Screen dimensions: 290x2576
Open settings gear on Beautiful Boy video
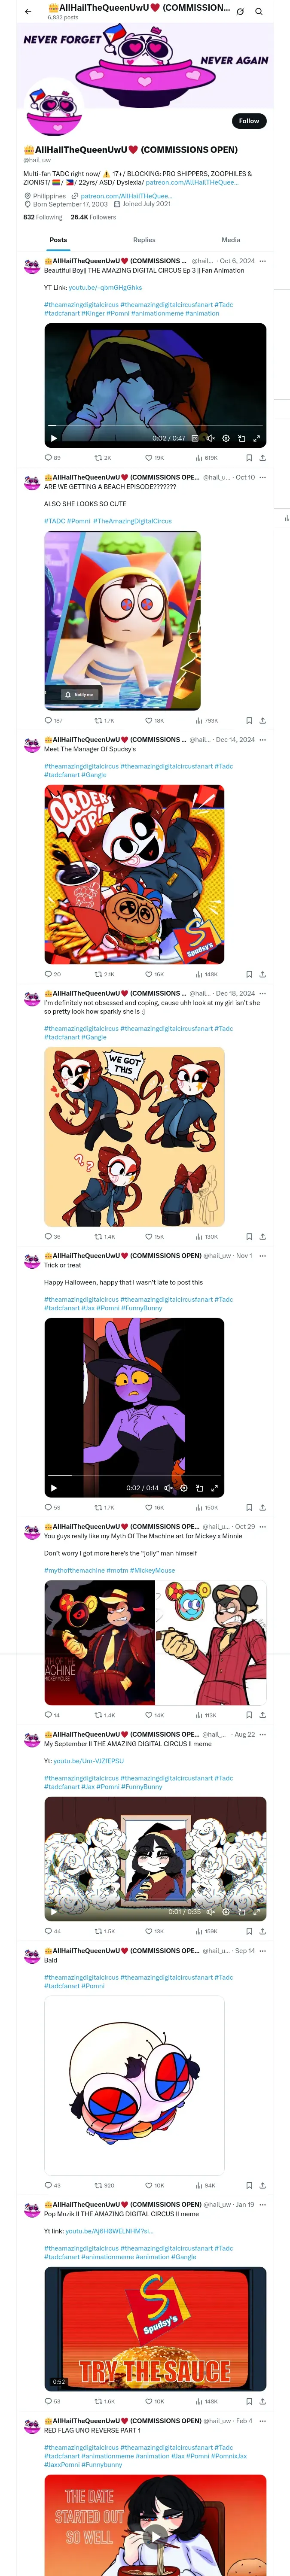pyautogui.click(x=226, y=438)
